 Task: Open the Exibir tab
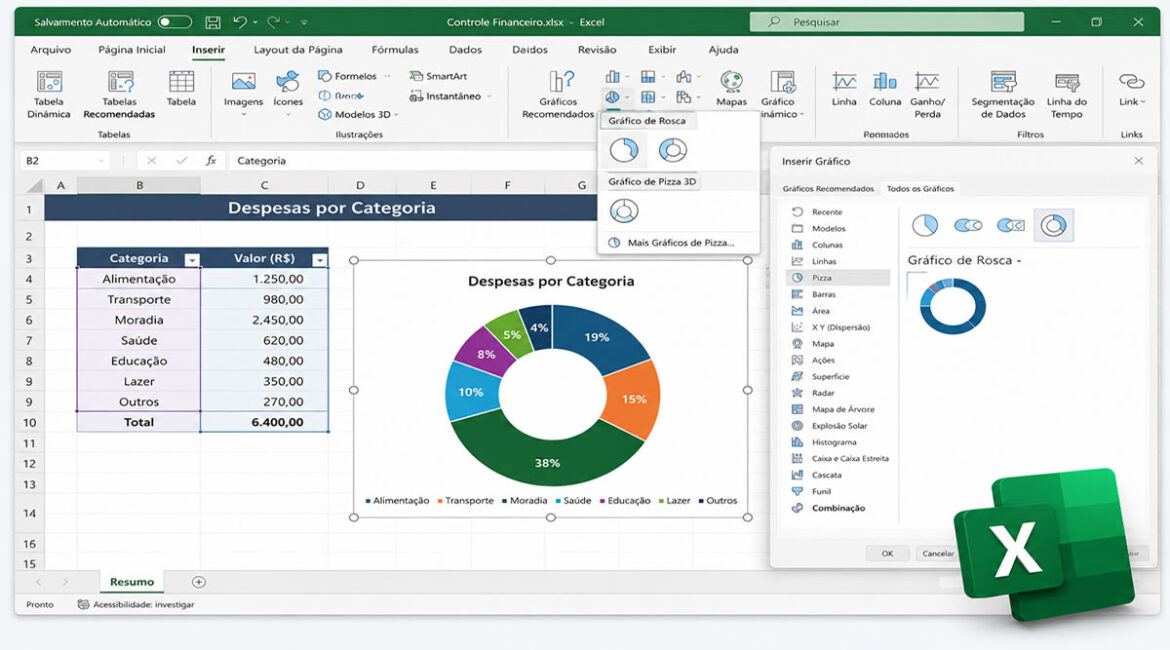tap(662, 49)
